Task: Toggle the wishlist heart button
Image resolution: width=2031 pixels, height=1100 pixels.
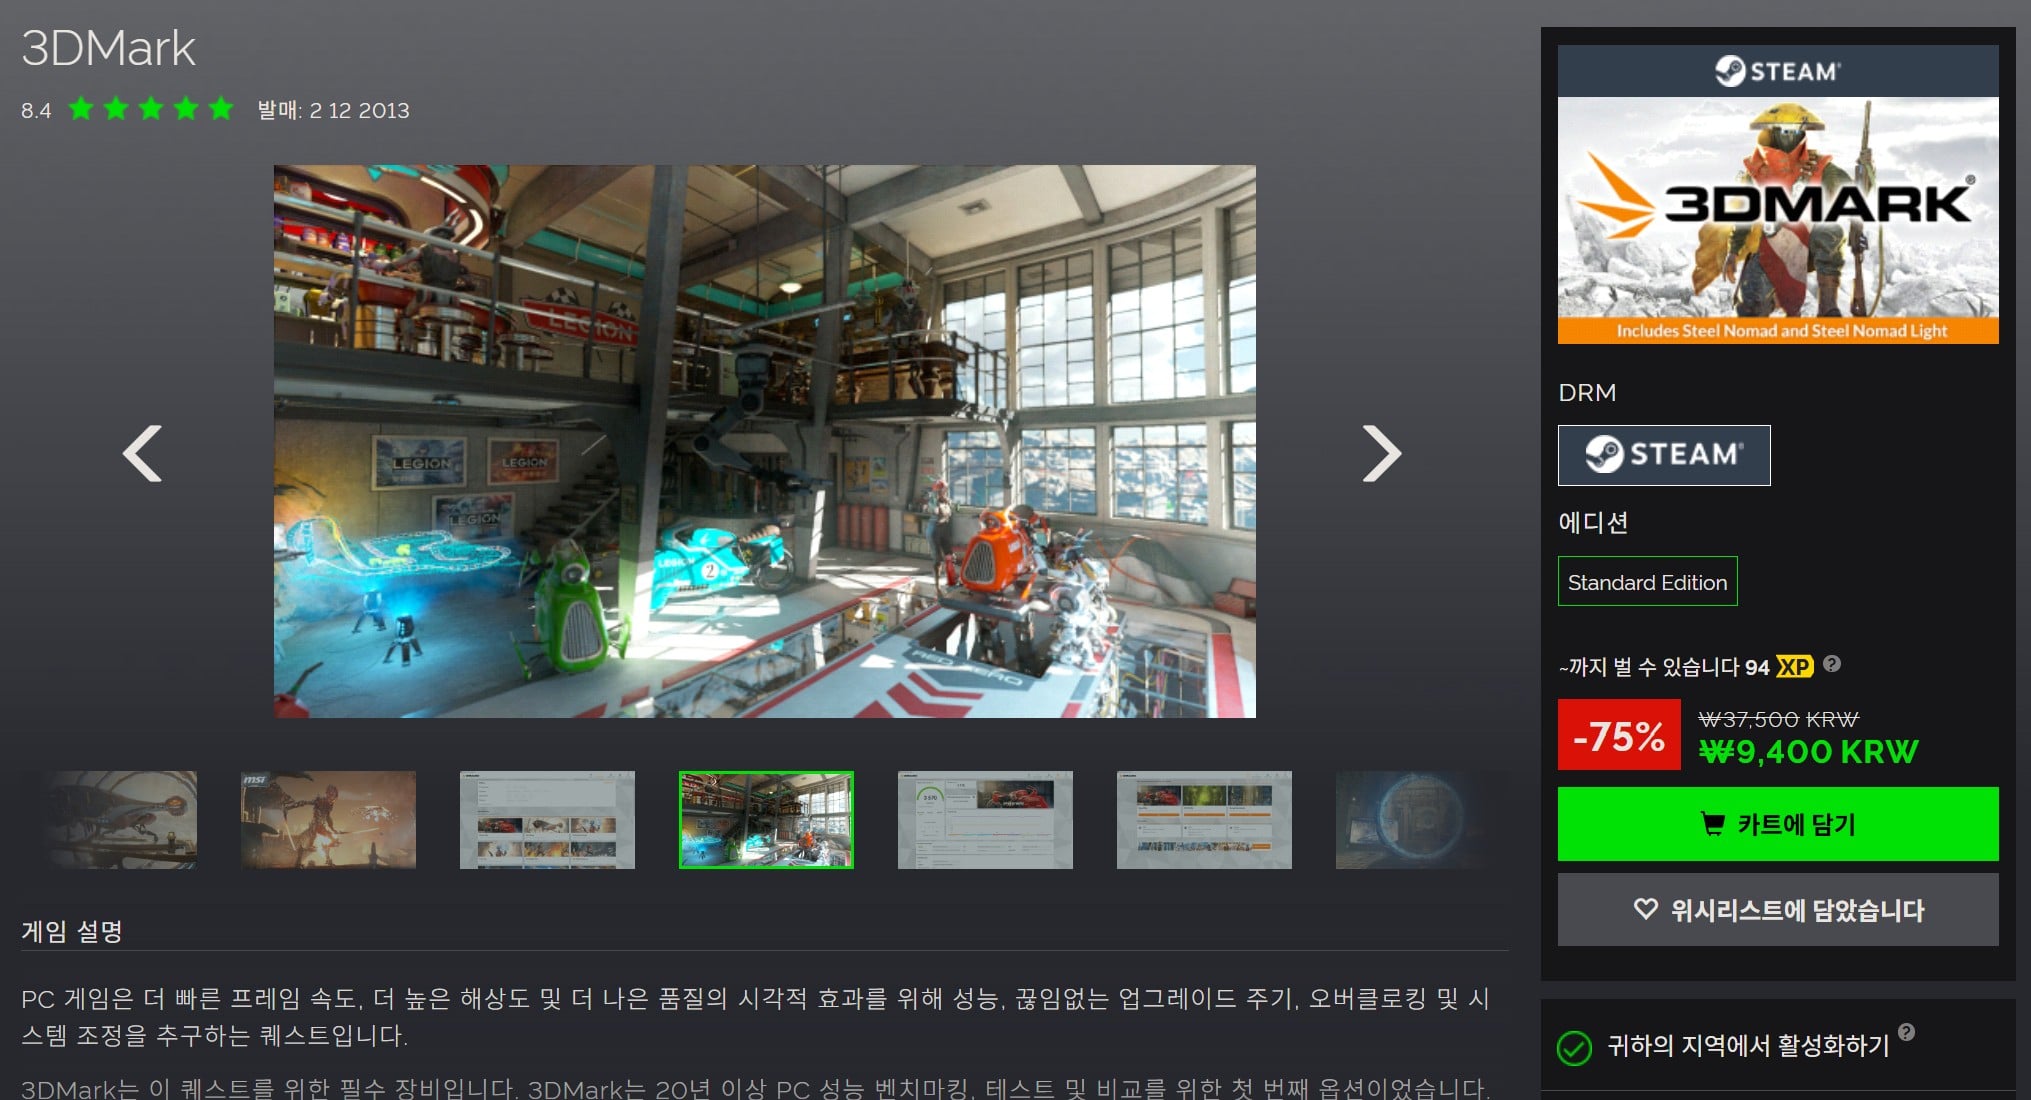Action: point(1778,910)
